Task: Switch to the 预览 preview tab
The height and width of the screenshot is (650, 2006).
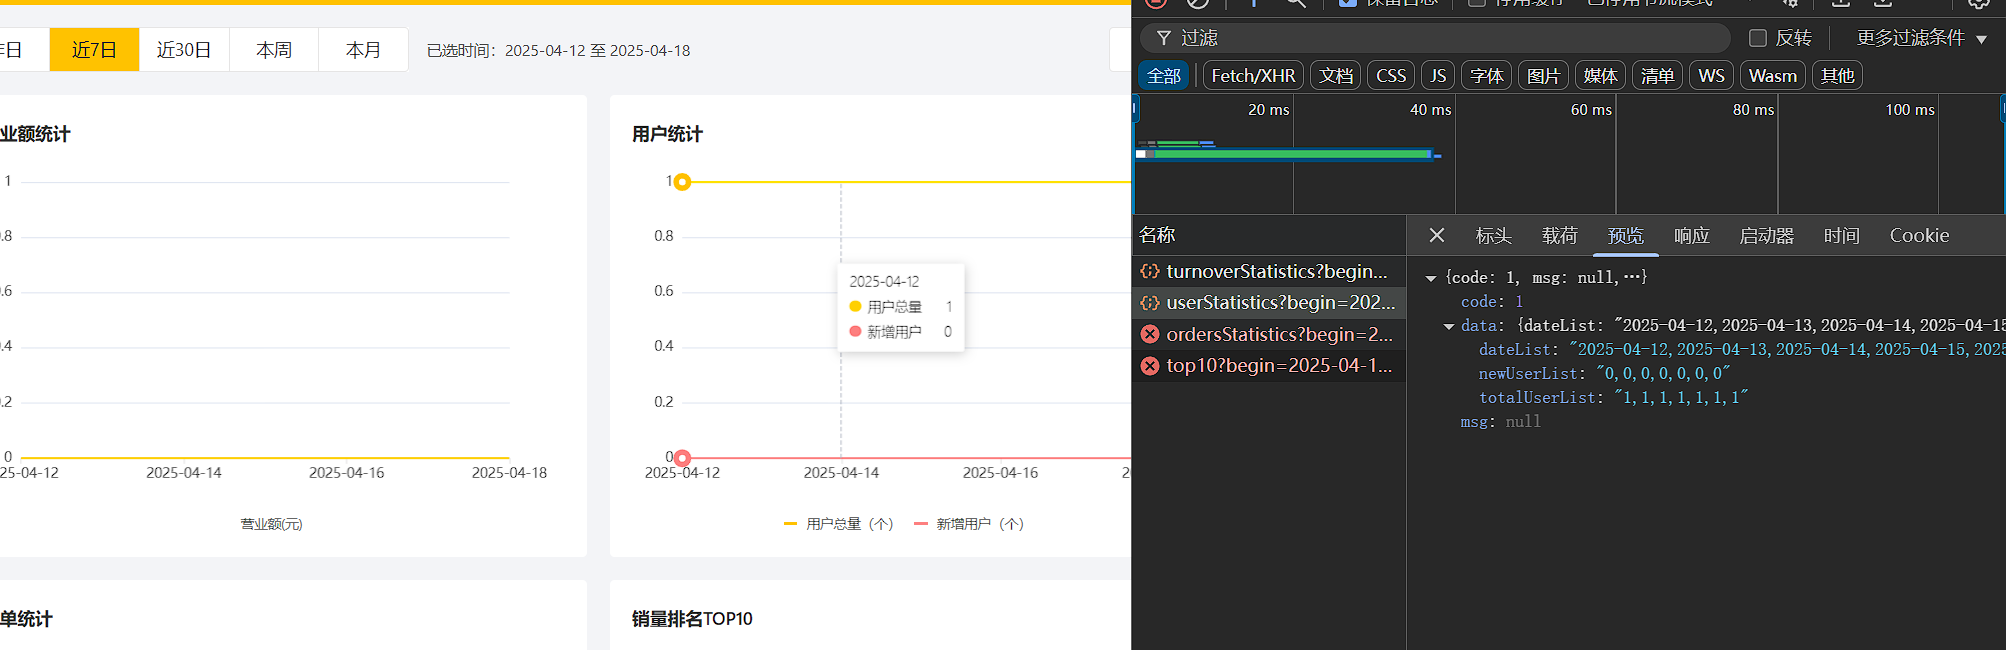Action: coord(1625,236)
